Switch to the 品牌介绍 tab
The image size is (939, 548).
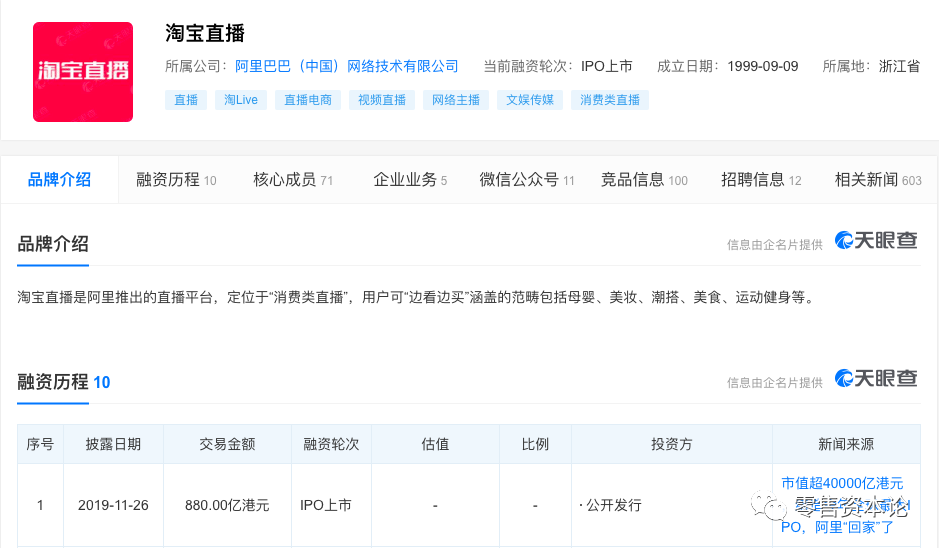(x=59, y=180)
